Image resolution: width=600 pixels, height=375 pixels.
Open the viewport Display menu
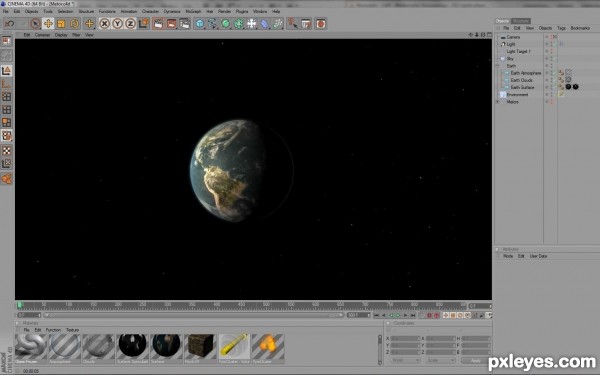click(61, 35)
